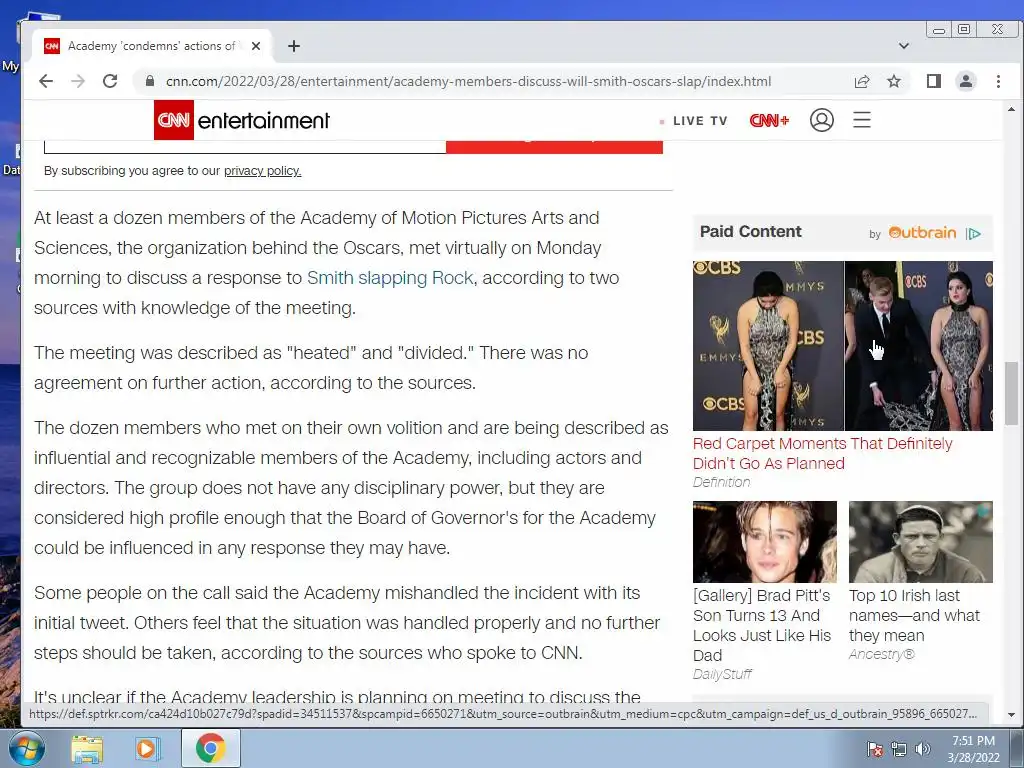Viewport: 1024px width, 768px height.
Task: Click the scroll down arrow
Action: click(x=1011, y=715)
